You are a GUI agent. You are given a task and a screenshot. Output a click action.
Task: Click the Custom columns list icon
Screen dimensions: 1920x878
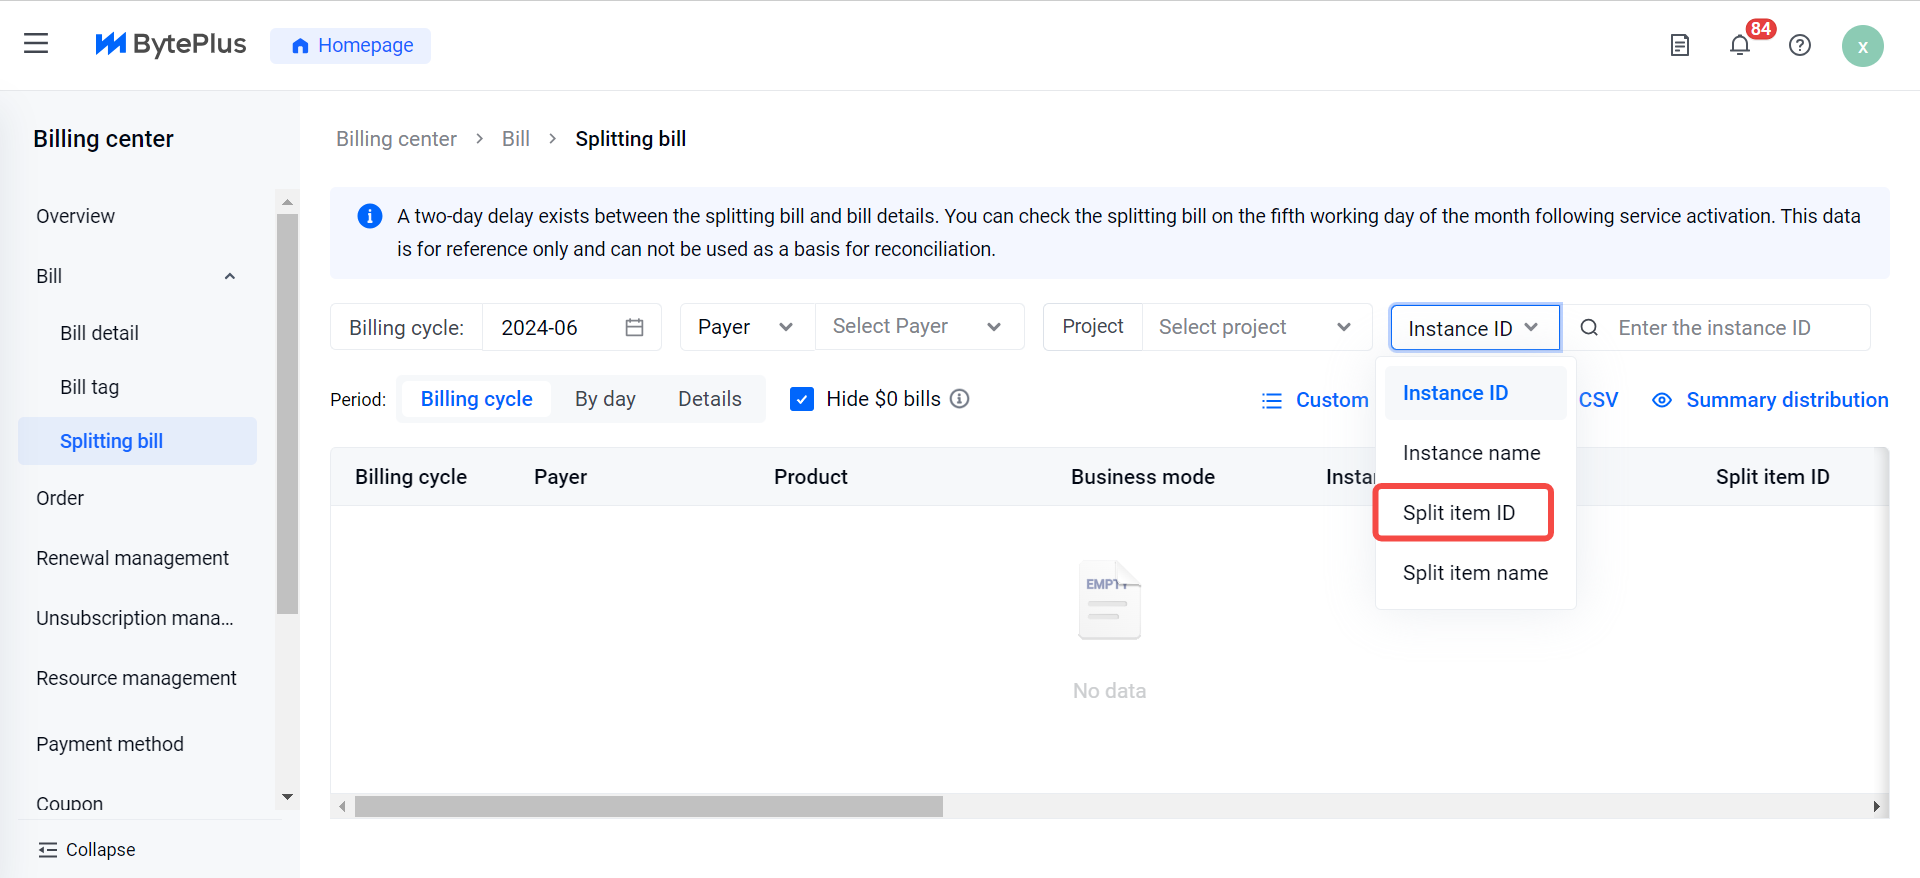(1271, 400)
